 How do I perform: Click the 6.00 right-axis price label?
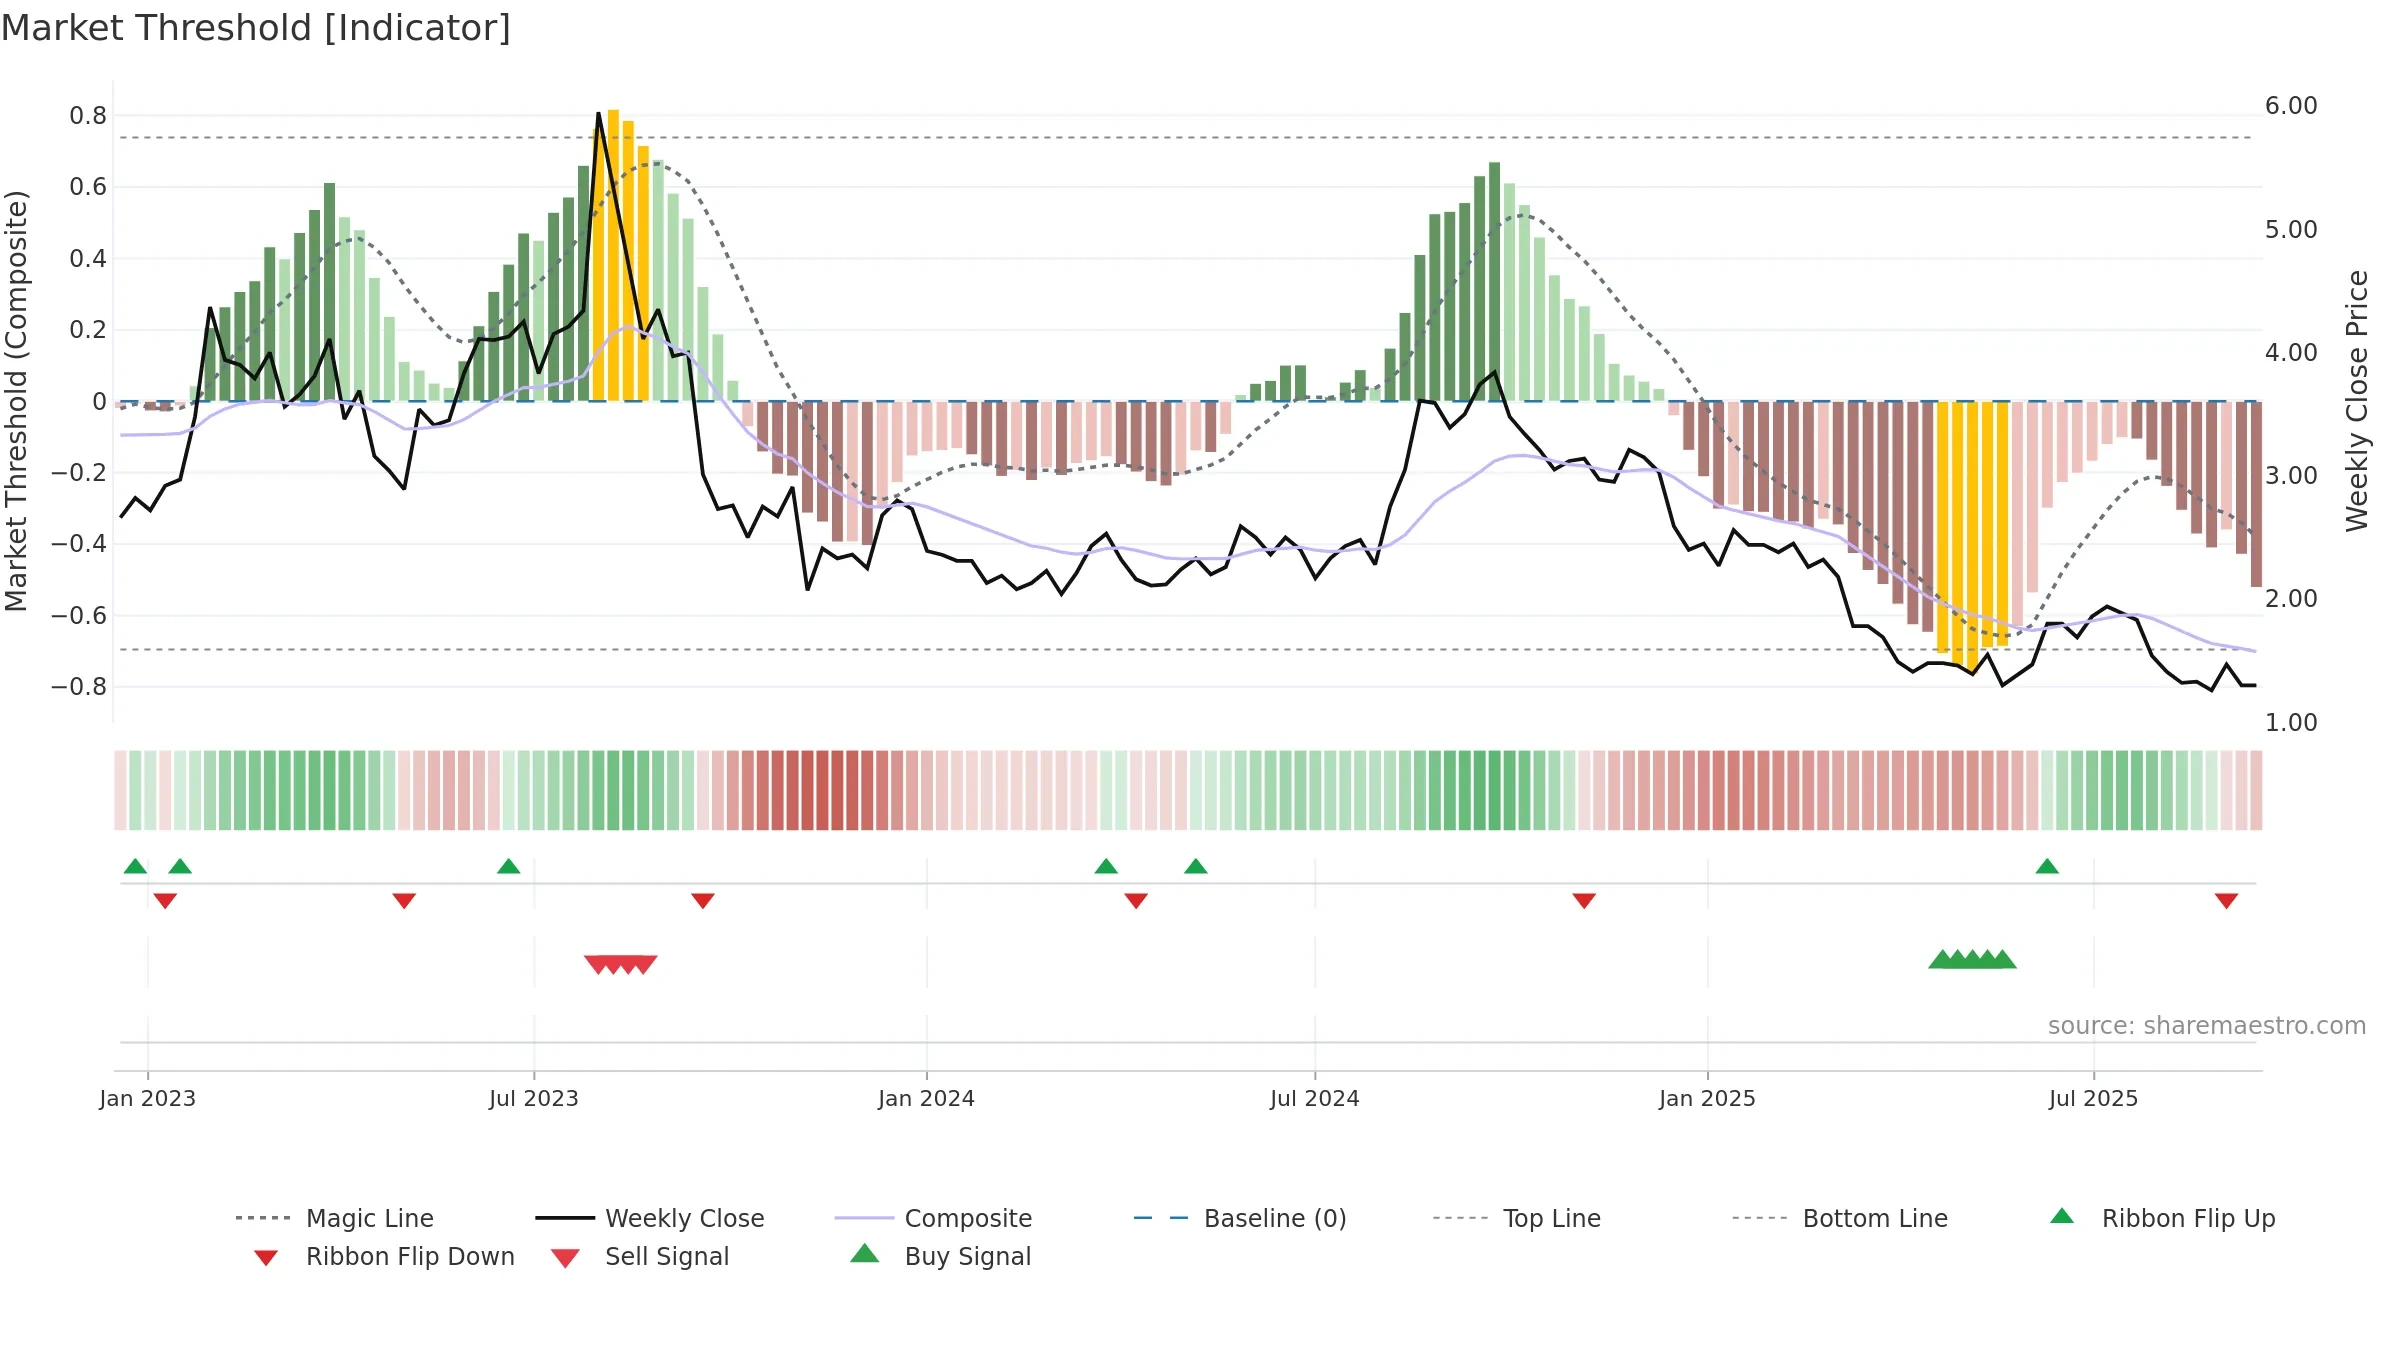(x=2291, y=106)
